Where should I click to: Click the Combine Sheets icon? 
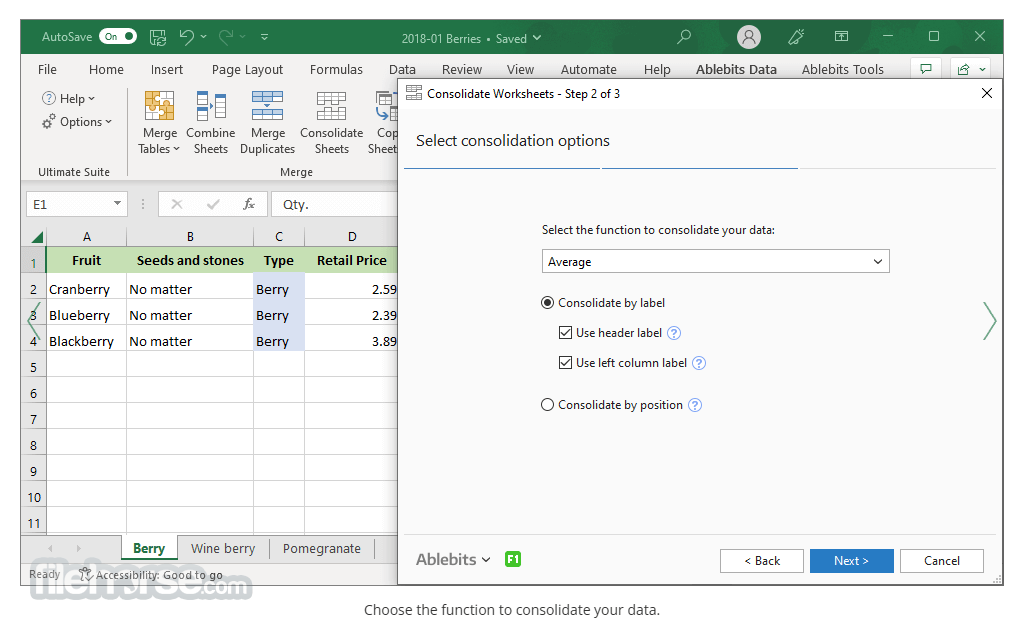pyautogui.click(x=211, y=105)
